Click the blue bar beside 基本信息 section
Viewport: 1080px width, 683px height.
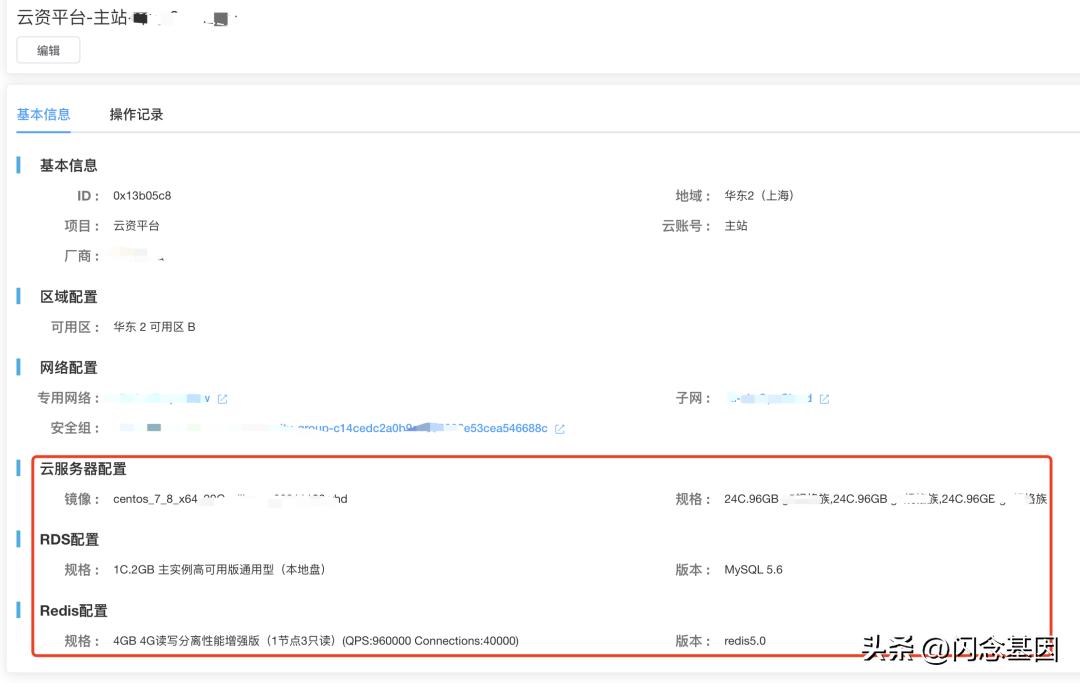point(18,165)
